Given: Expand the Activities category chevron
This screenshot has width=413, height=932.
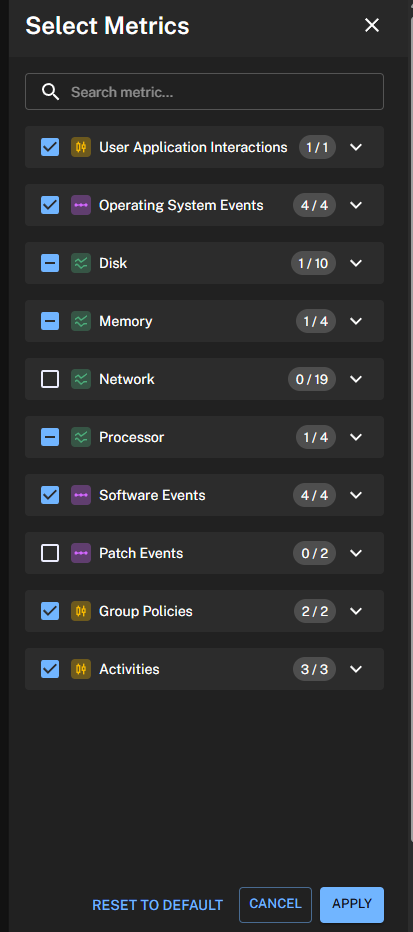Looking at the screenshot, I should 356,669.
